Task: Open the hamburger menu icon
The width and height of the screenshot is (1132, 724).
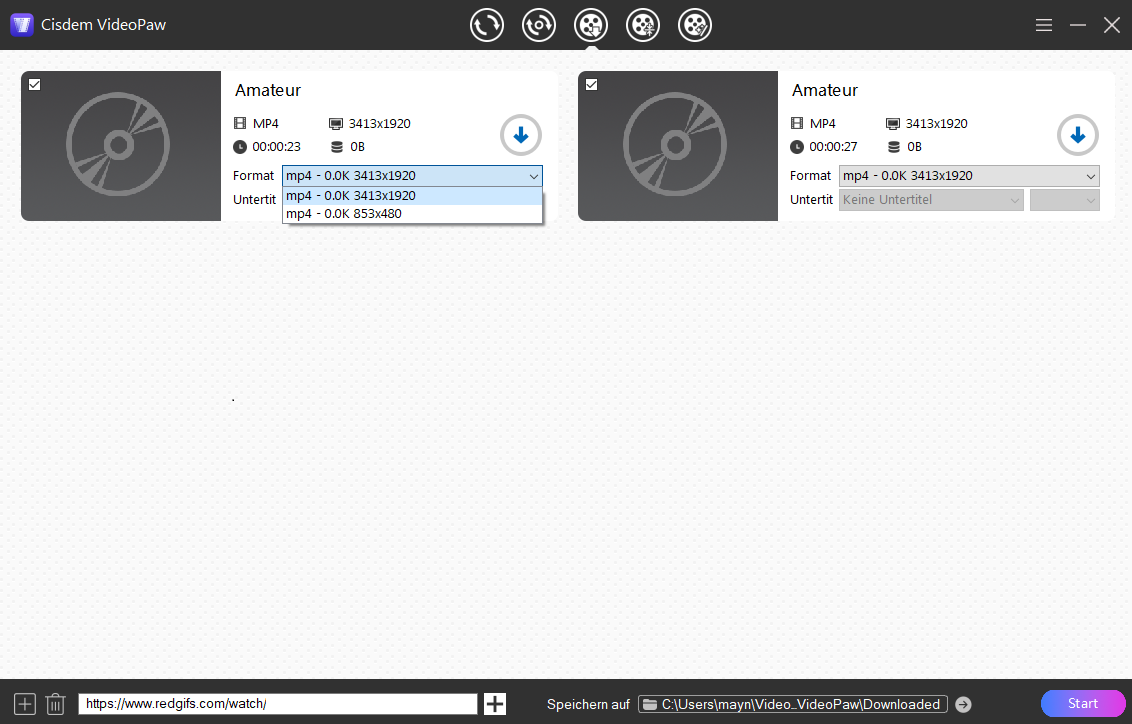Action: (1043, 25)
